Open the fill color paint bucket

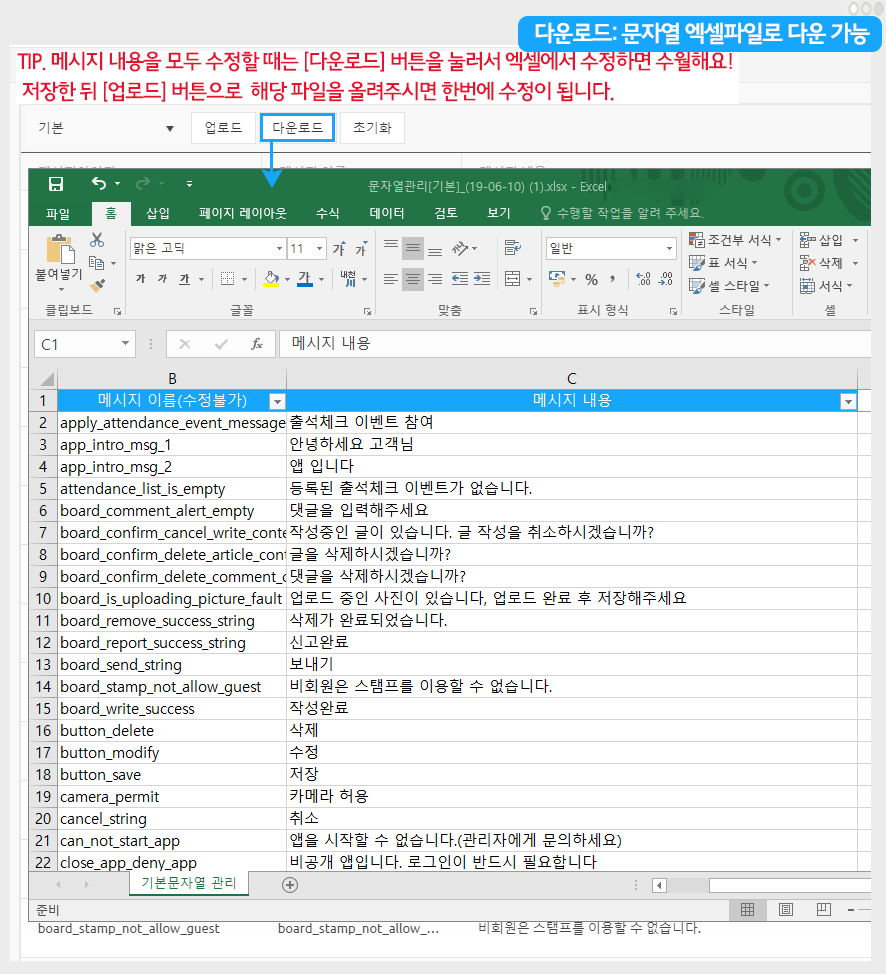click(270, 279)
